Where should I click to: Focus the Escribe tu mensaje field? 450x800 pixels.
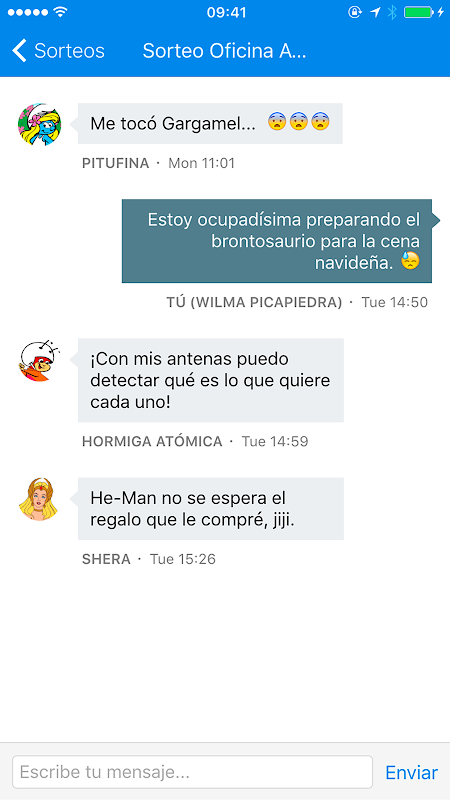point(192,772)
